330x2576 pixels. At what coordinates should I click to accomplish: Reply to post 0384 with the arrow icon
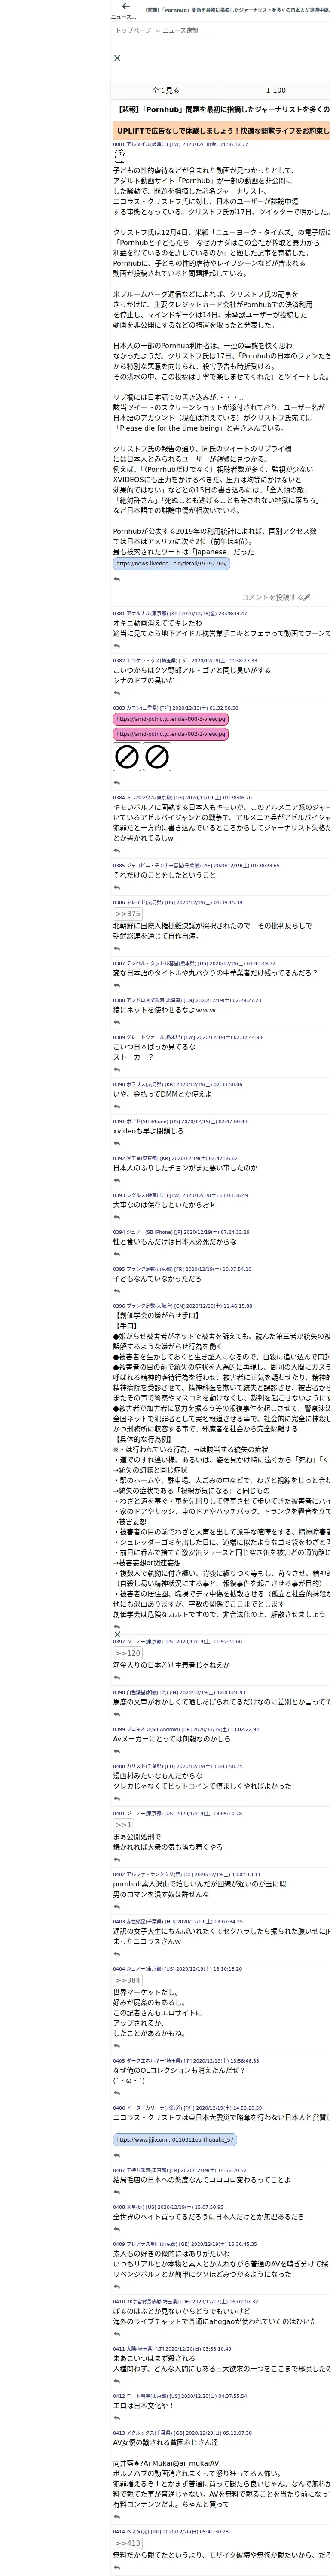[117, 852]
